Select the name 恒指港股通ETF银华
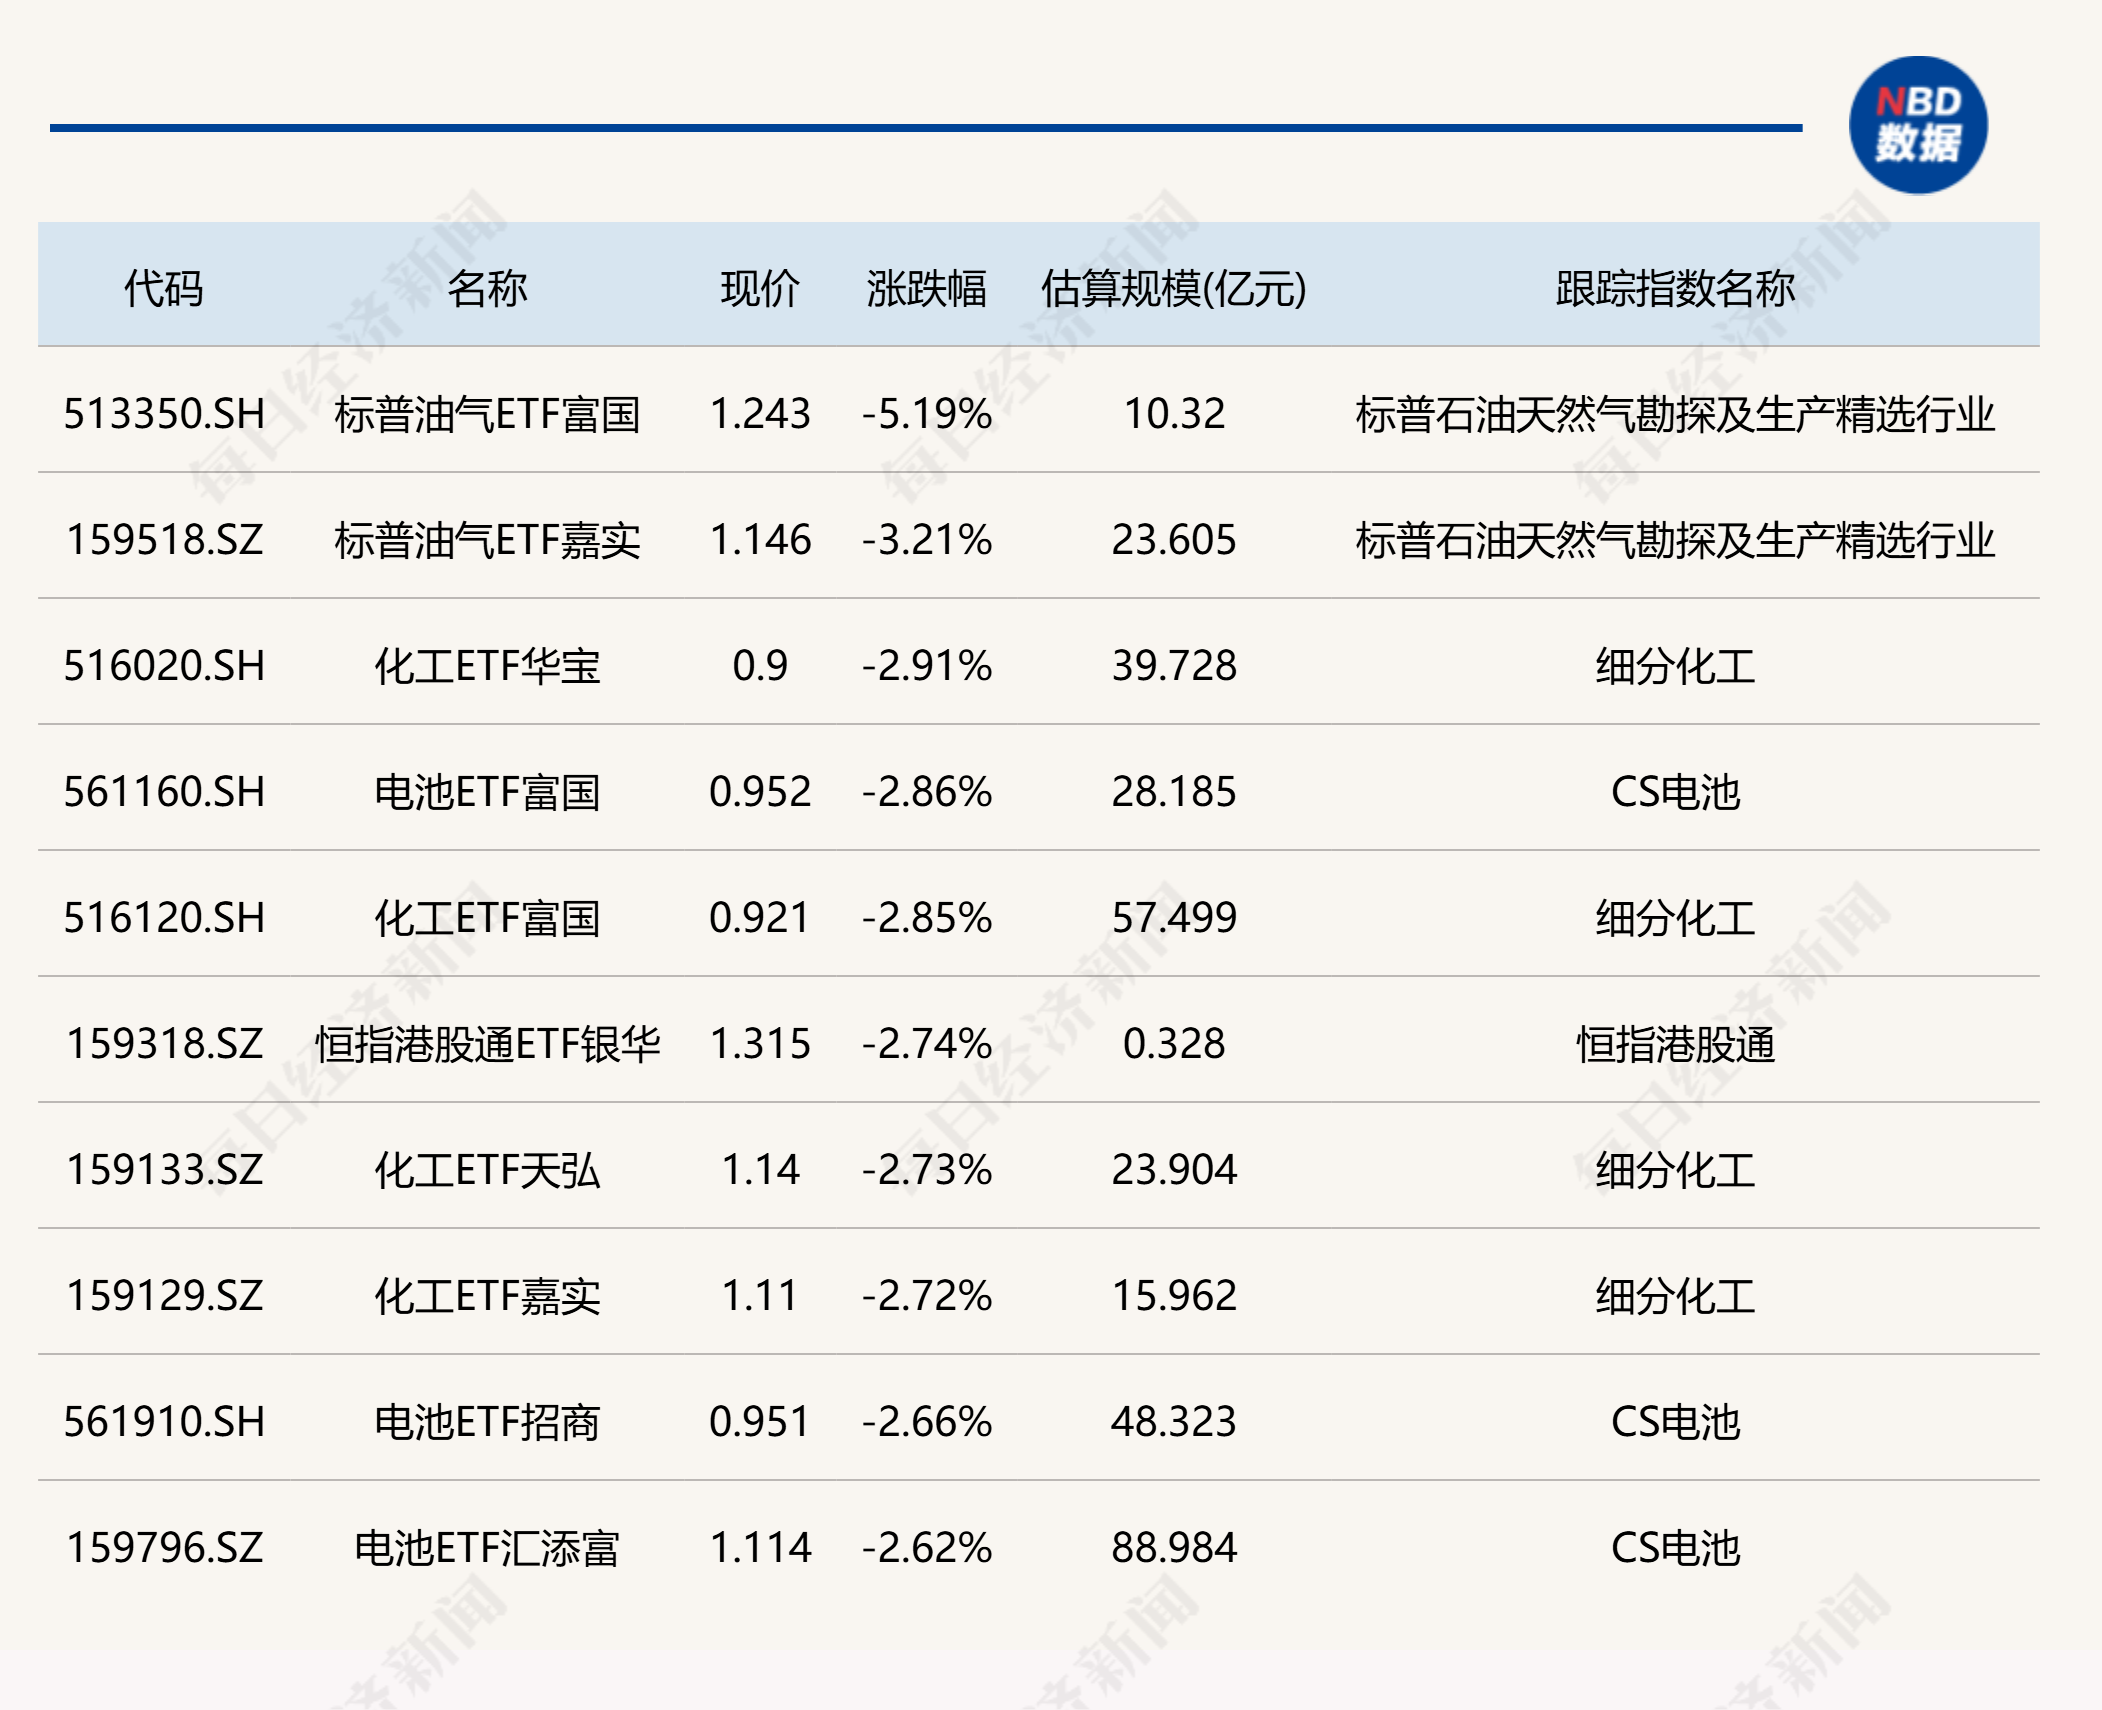2102x1710 pixels. (487, 1044)
